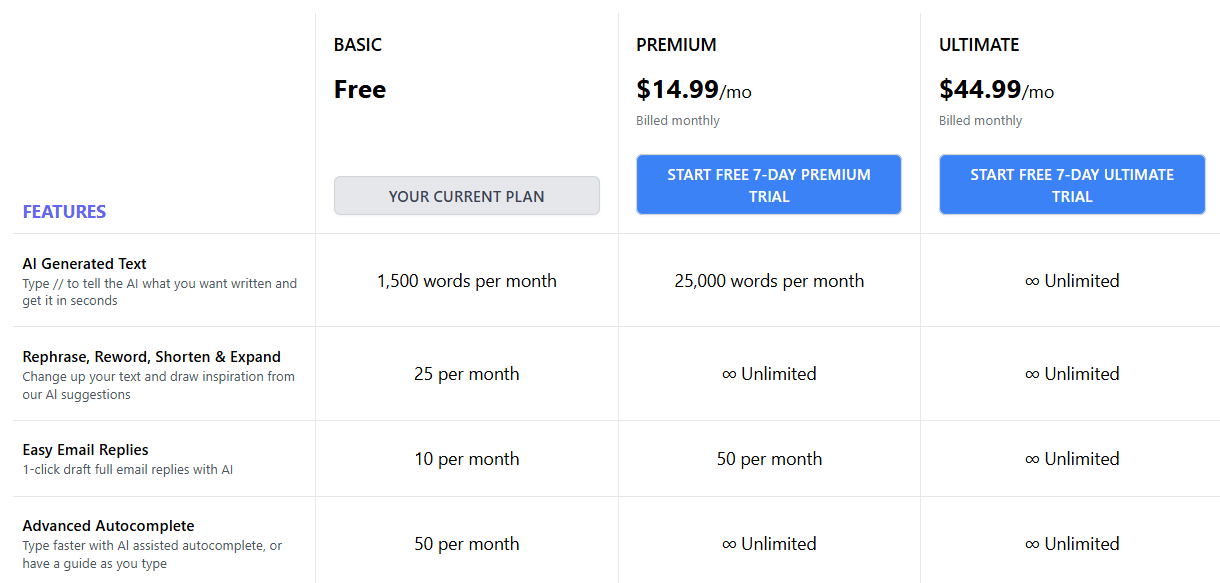Click Basic's 10 per month email replies
Image resolution: width=1220 pixels, height=583 pixels.
coord(466,459)
